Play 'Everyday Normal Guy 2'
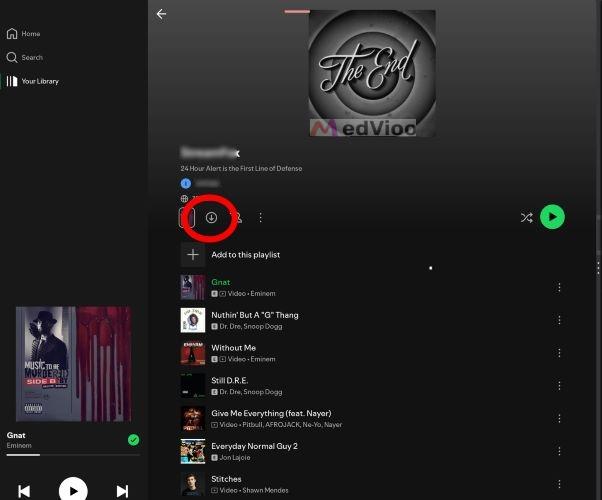The image size is (602, 500). (x=254, y=446)
